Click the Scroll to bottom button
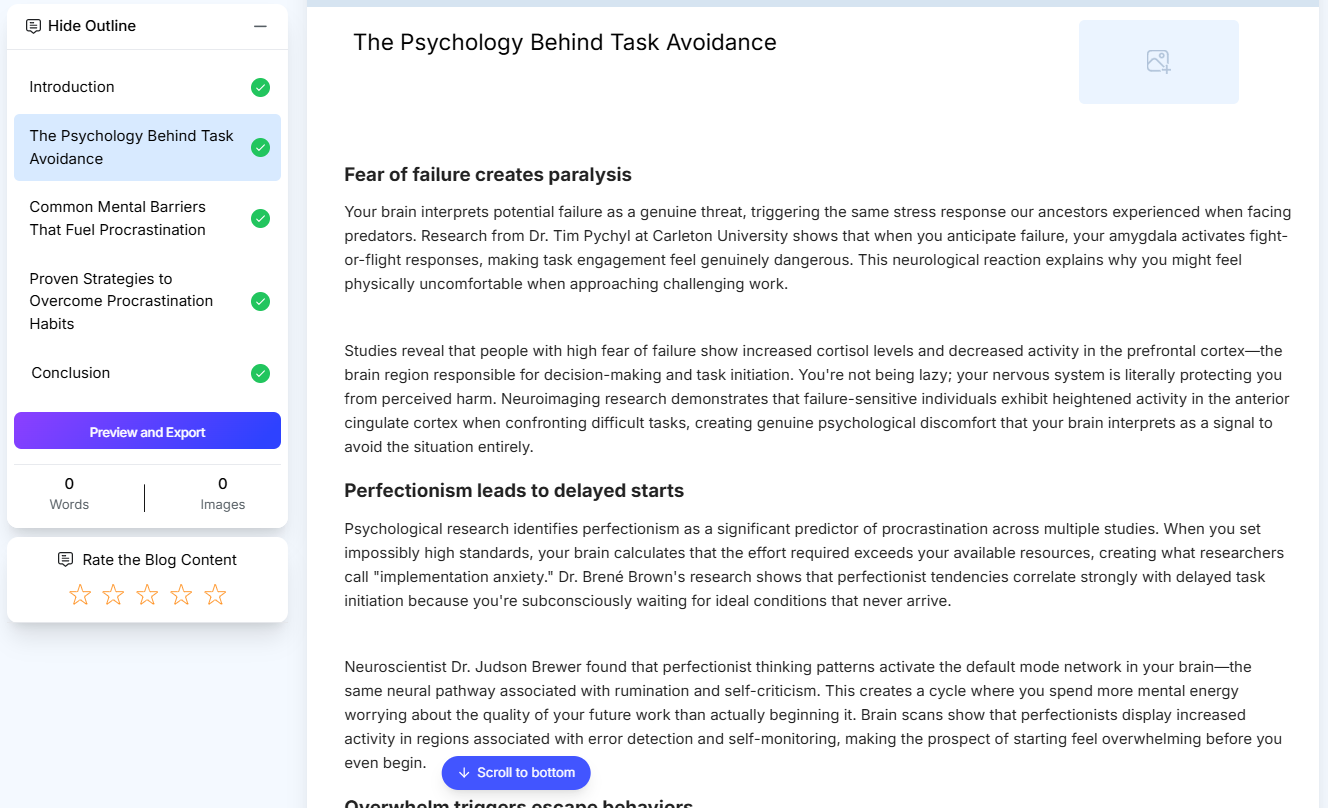Viewport: 1328px width, 808px height. (x=516, y=772)
